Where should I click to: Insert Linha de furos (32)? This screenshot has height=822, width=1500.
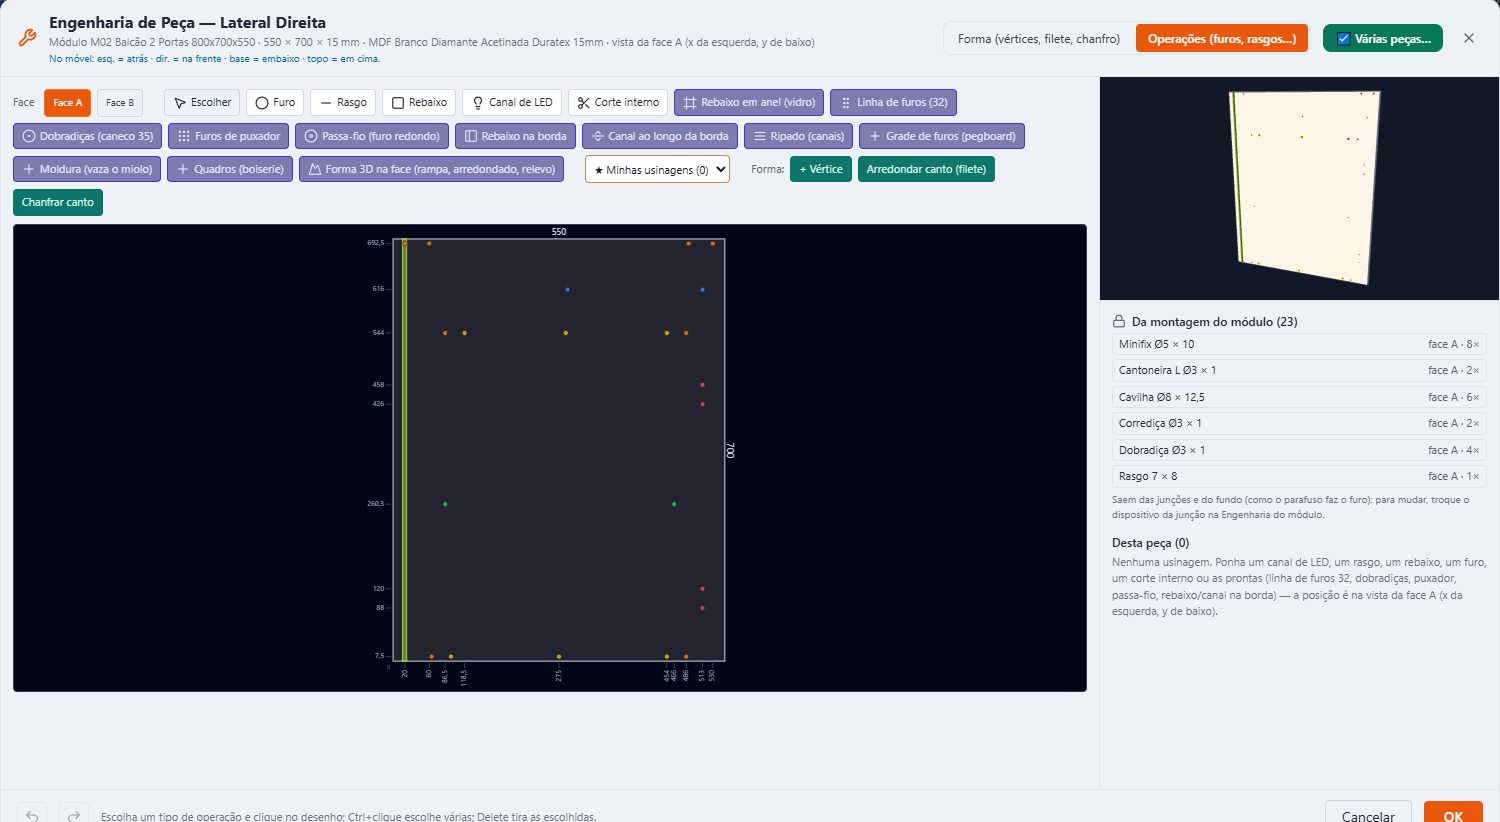click(893, 103)
